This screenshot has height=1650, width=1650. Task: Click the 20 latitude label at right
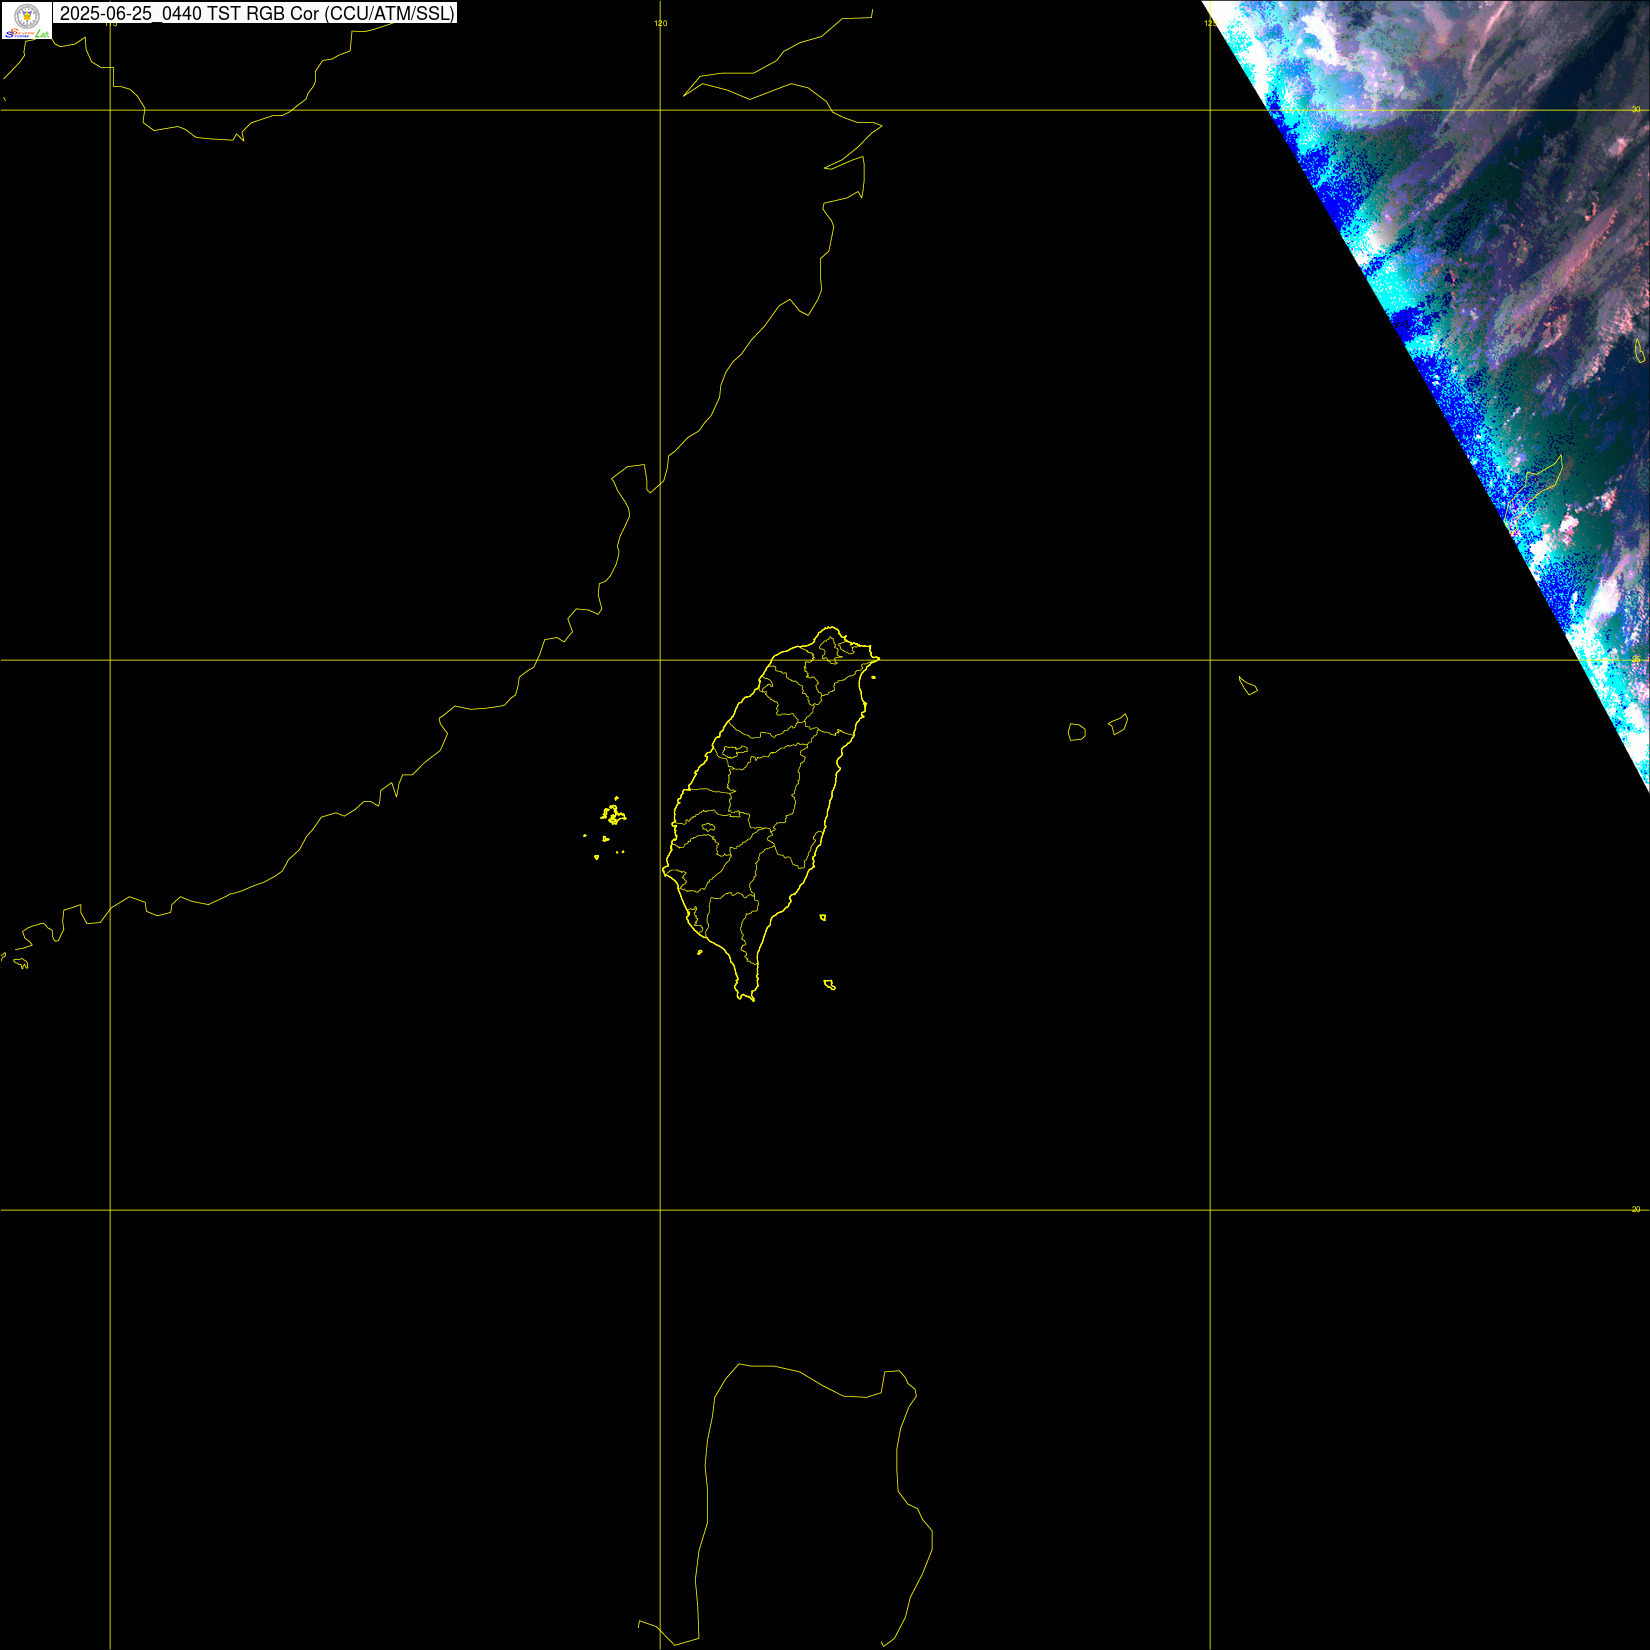point(1636,1209)
